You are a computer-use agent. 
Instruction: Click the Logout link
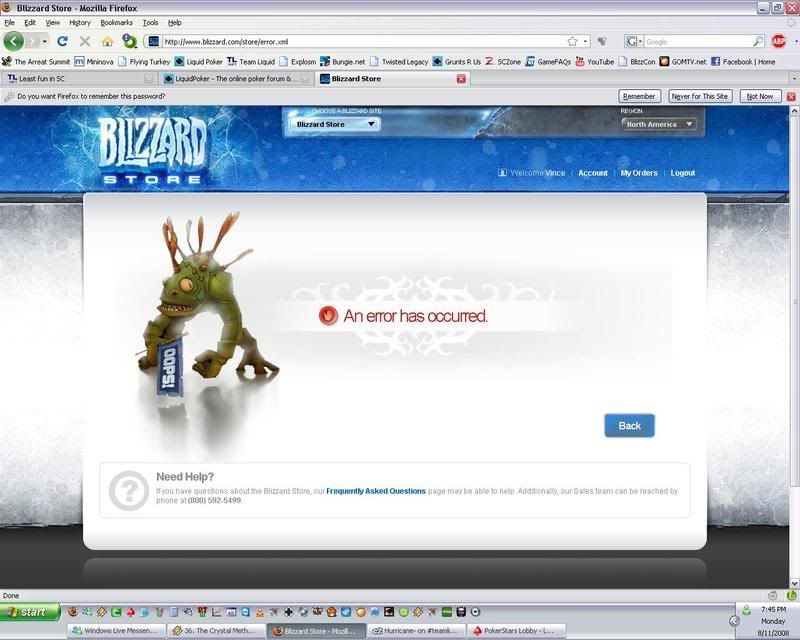coord(683,173)
